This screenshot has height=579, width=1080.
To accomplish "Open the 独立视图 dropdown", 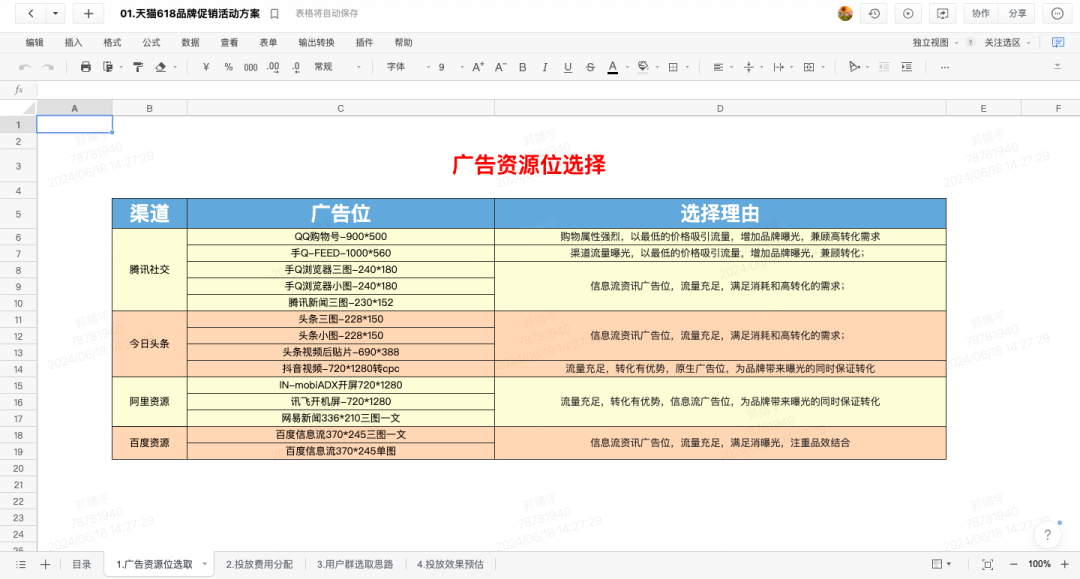I will point(935,43).
